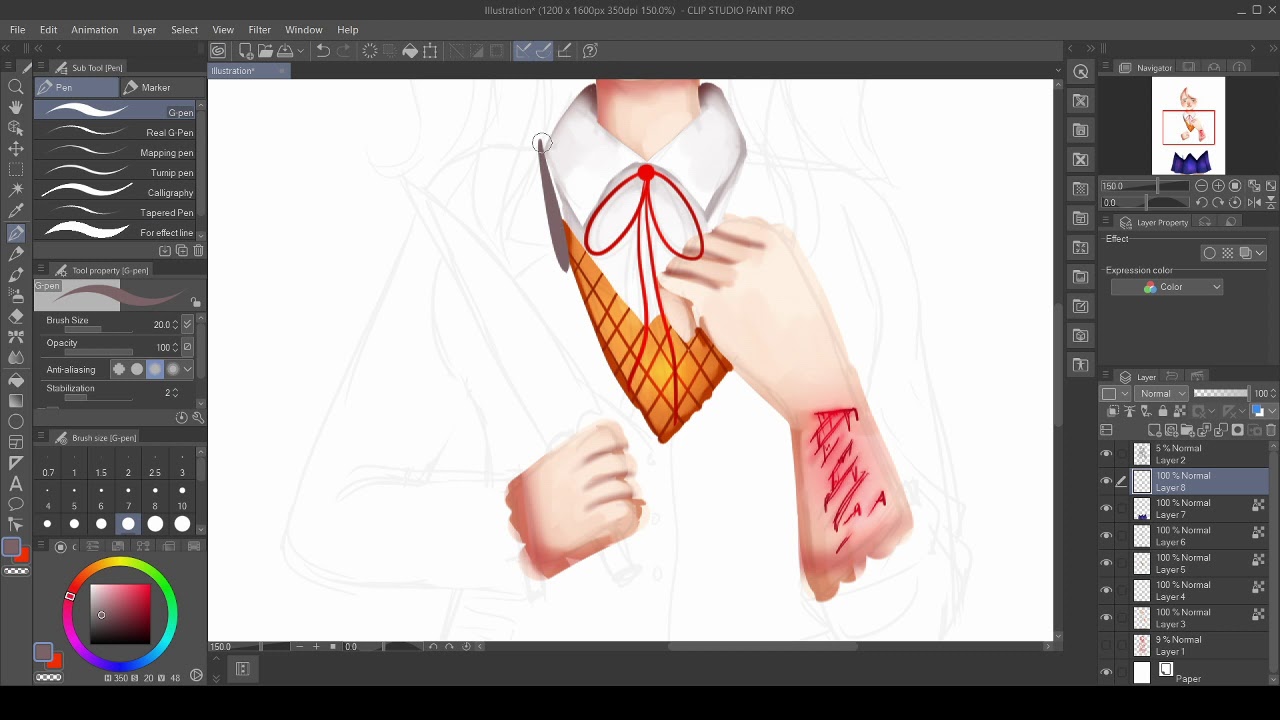Open the Expression color dropdown
The width and height of the screenshot is (1280, 720).
[x=1167, y=287]
